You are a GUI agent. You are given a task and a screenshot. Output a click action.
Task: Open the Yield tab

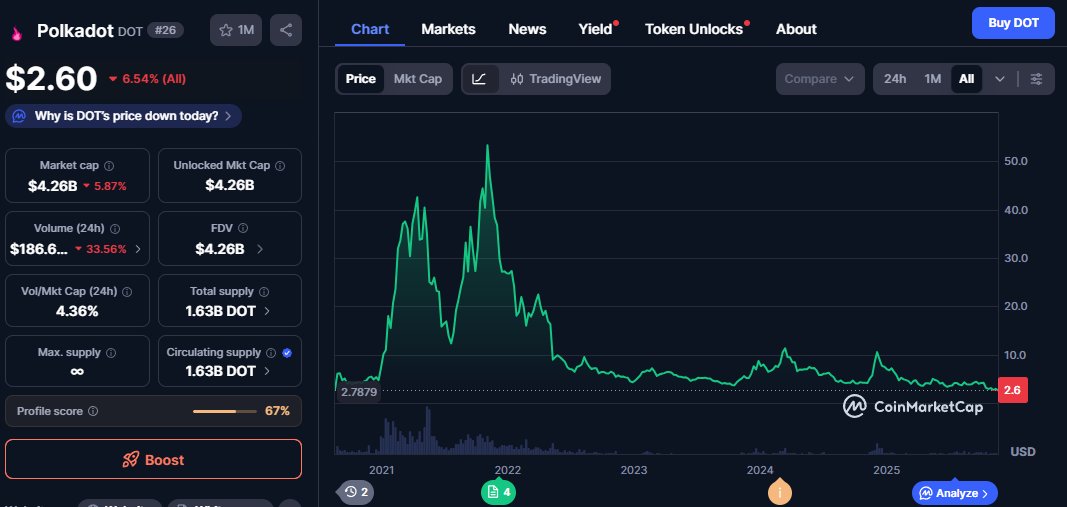coord(595,29)
